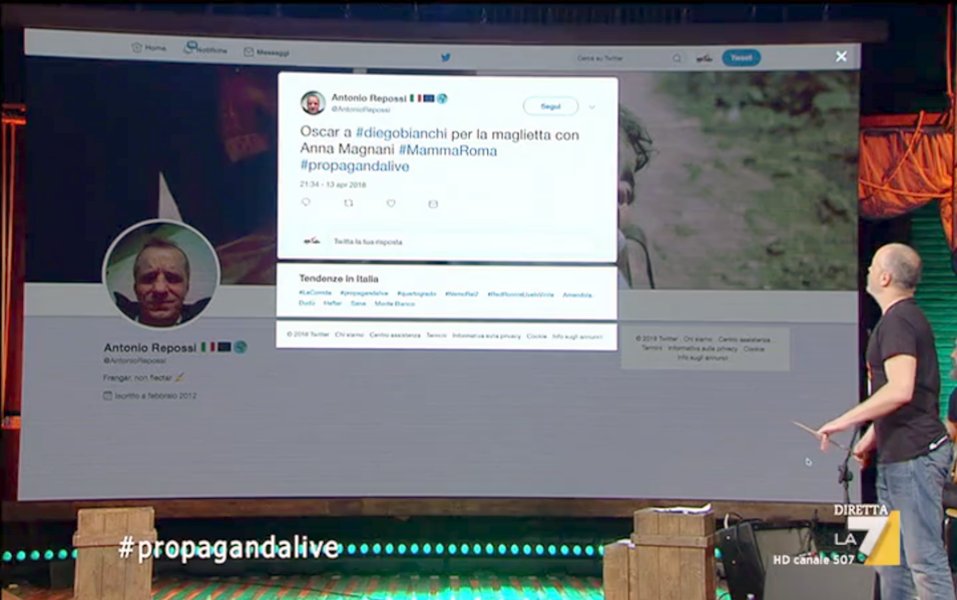This screenshot has height=600, width=957.
Task: Open the #diegobianchi hashtag
Action: tap(401, 133)
